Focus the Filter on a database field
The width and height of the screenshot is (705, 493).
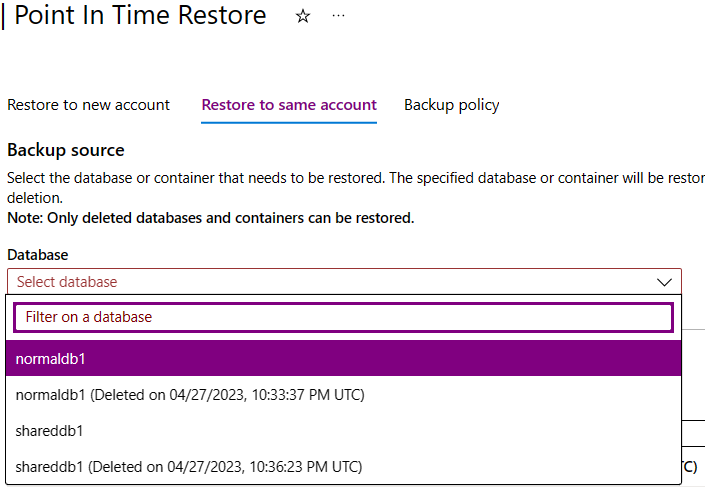pyautogui.click(x=343, y=317)
